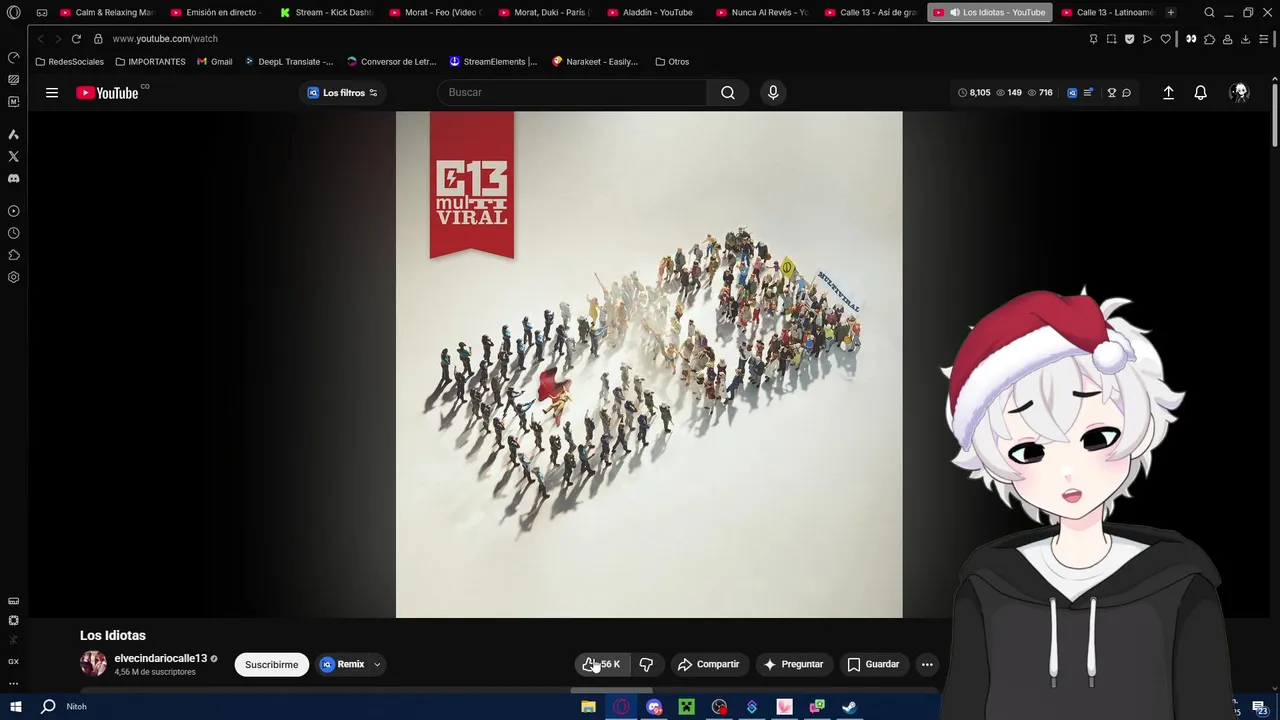The height and width of the screenshot is (720, 1280).
Task: Like the video showing 56 K
Action: pyautogui.click(x=602, y=664)
